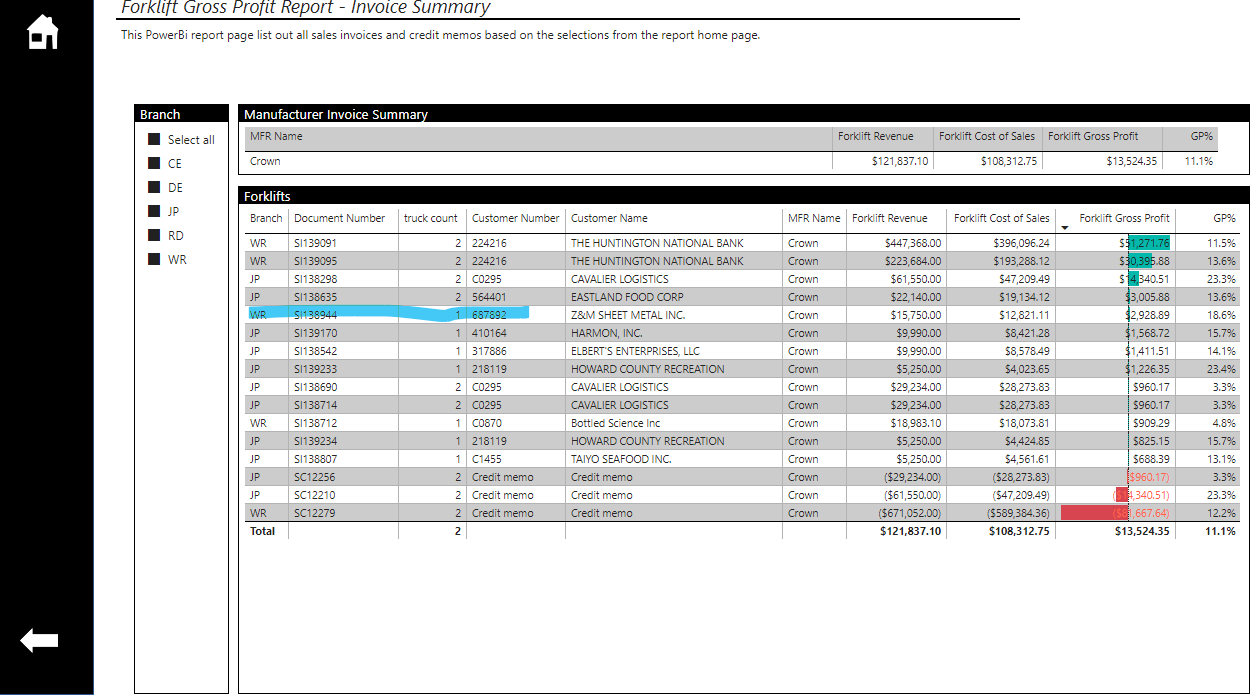1256x698 pixels.
Task: Go to report home page icon
Action: 42,32
